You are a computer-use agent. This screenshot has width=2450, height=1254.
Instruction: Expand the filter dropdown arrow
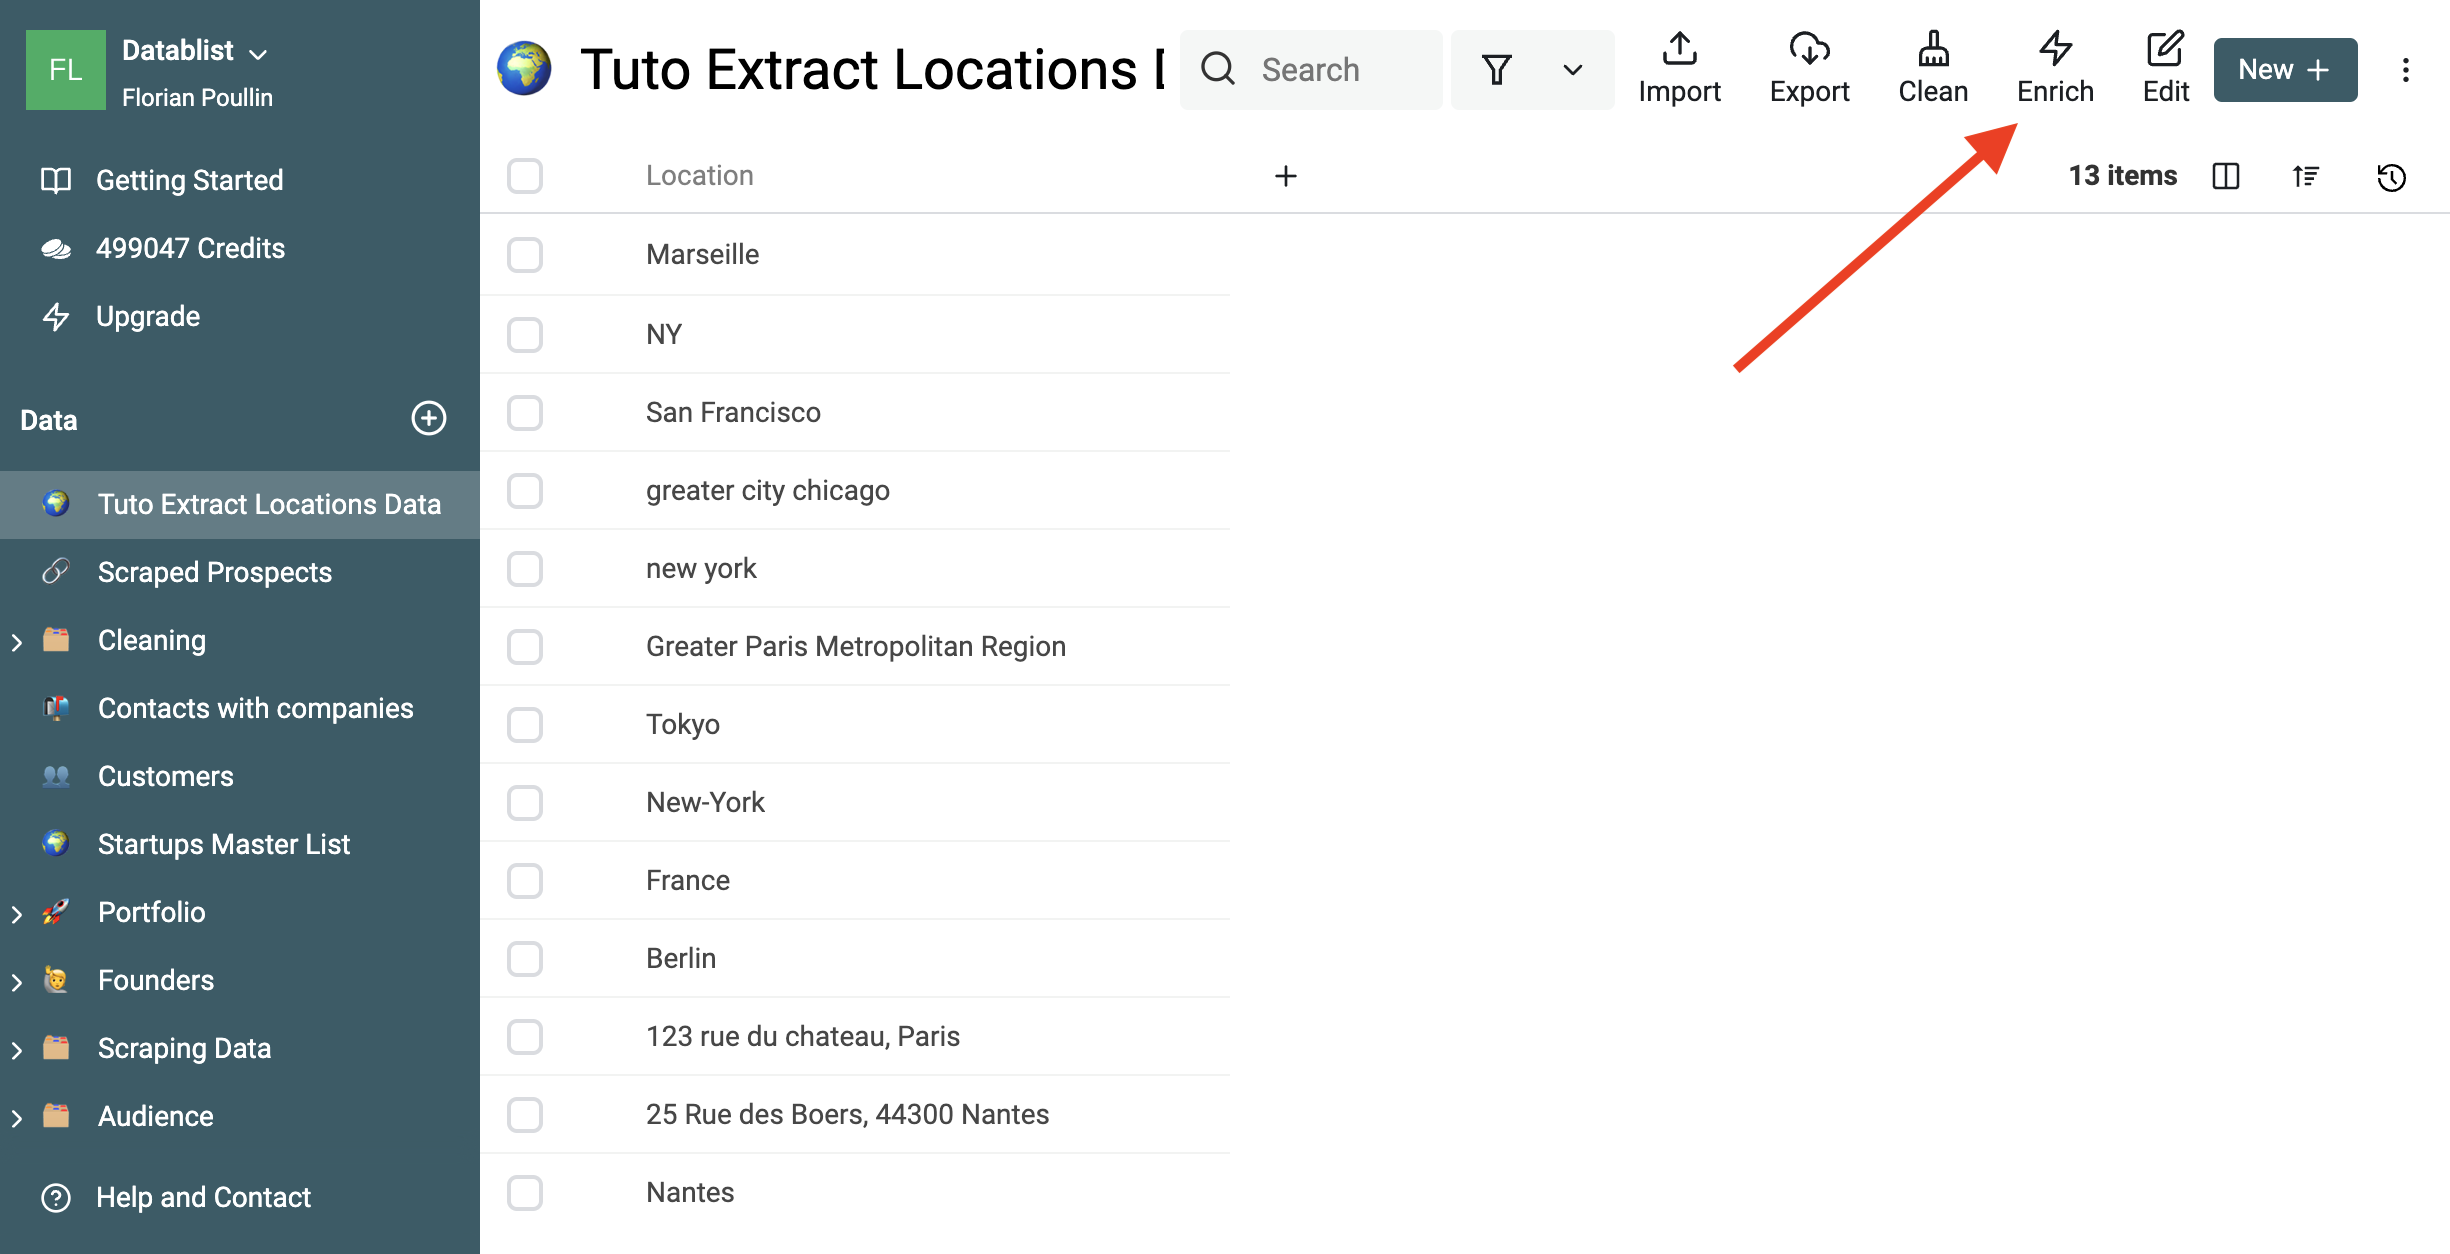1570,69
